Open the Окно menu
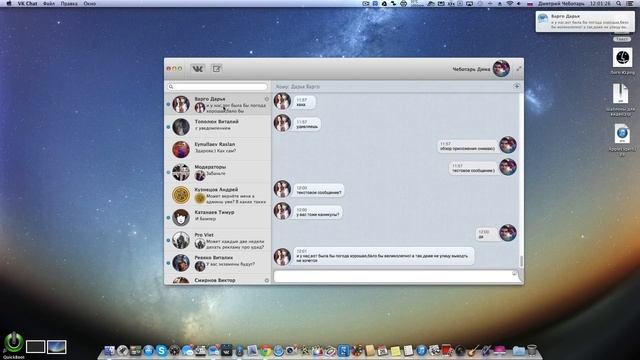Viewport: 640px width, 360px height. tap(89, 3)
